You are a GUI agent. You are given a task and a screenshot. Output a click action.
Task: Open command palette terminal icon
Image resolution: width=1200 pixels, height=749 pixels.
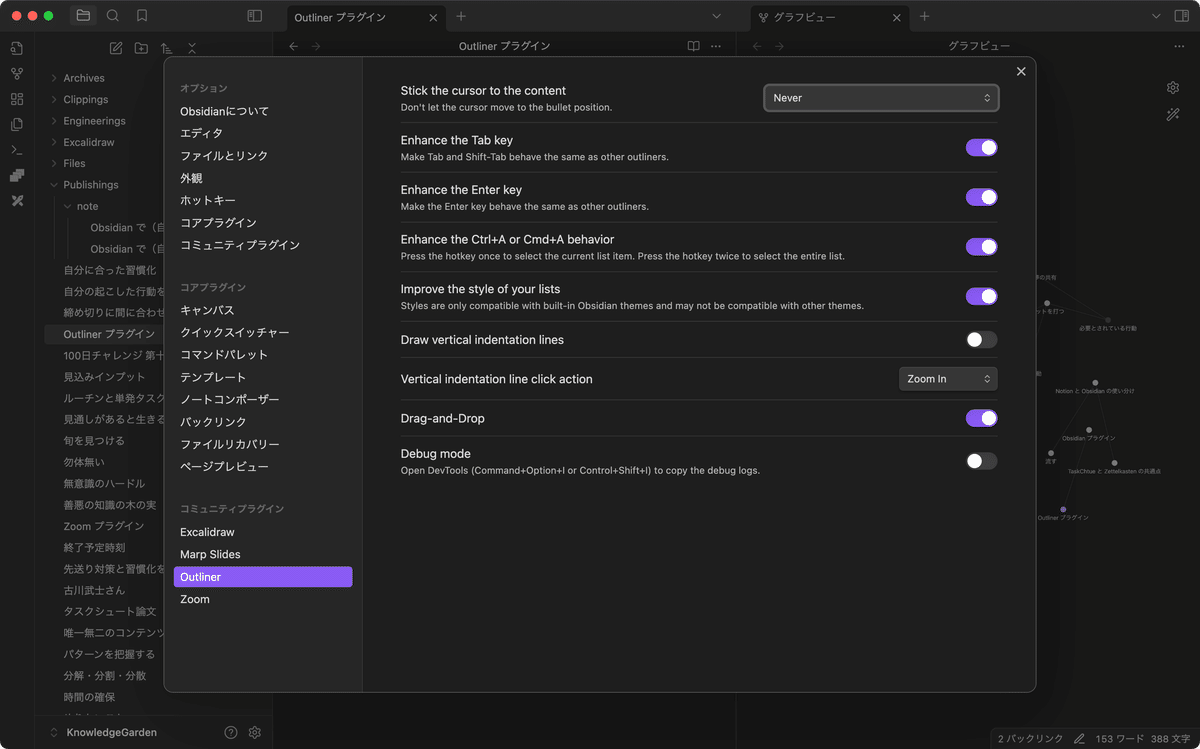click(x=17, y=150)
